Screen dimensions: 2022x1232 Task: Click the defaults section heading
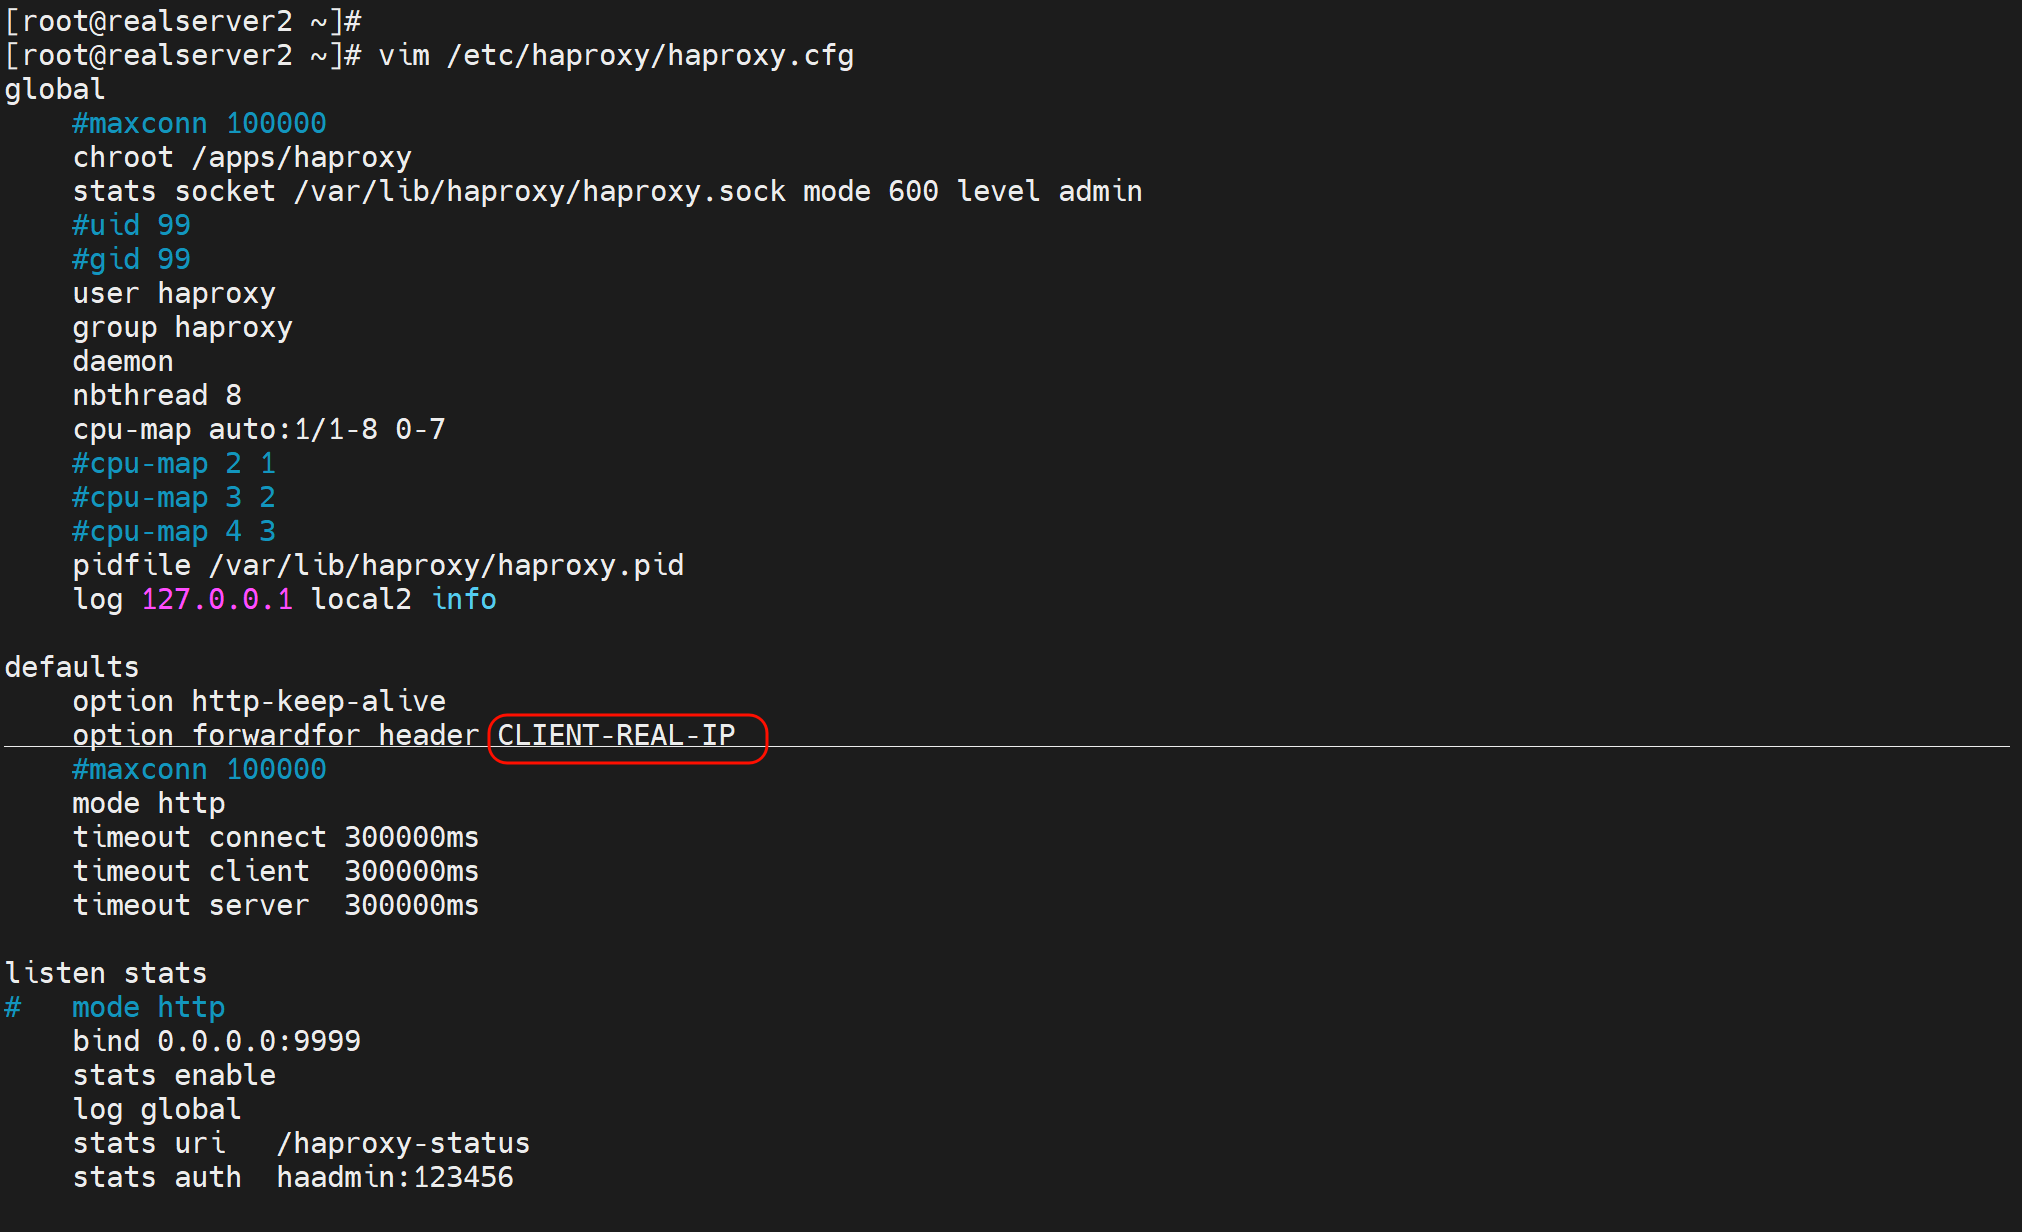[72, 668]
